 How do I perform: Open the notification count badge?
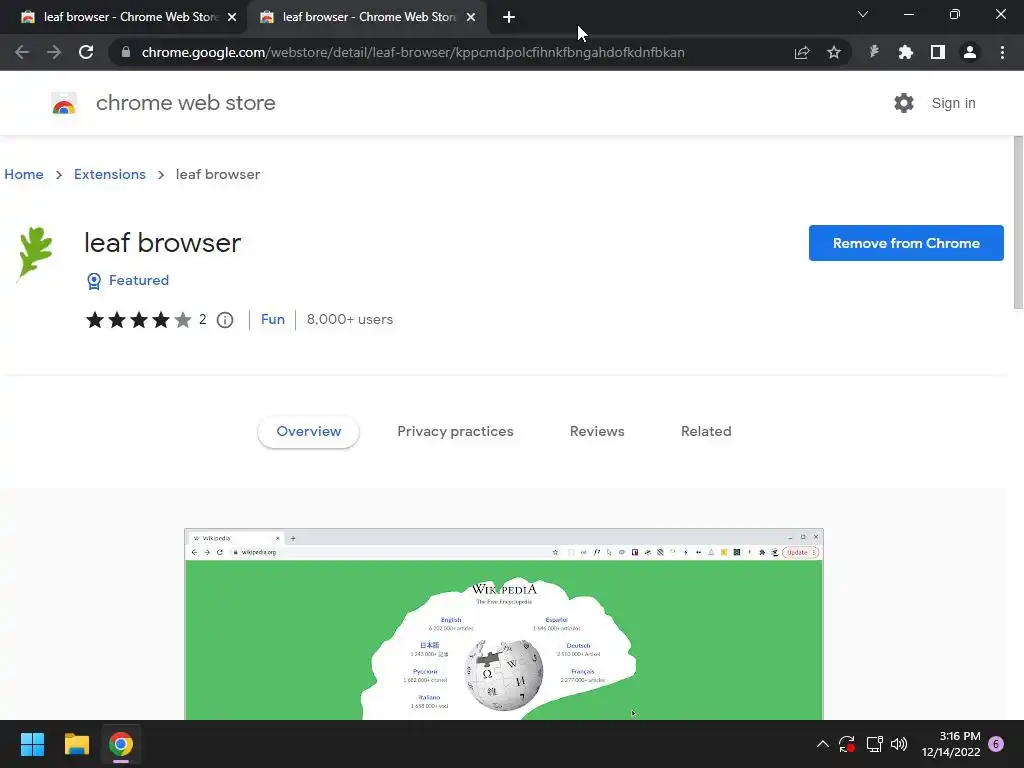tap(996, 744)
